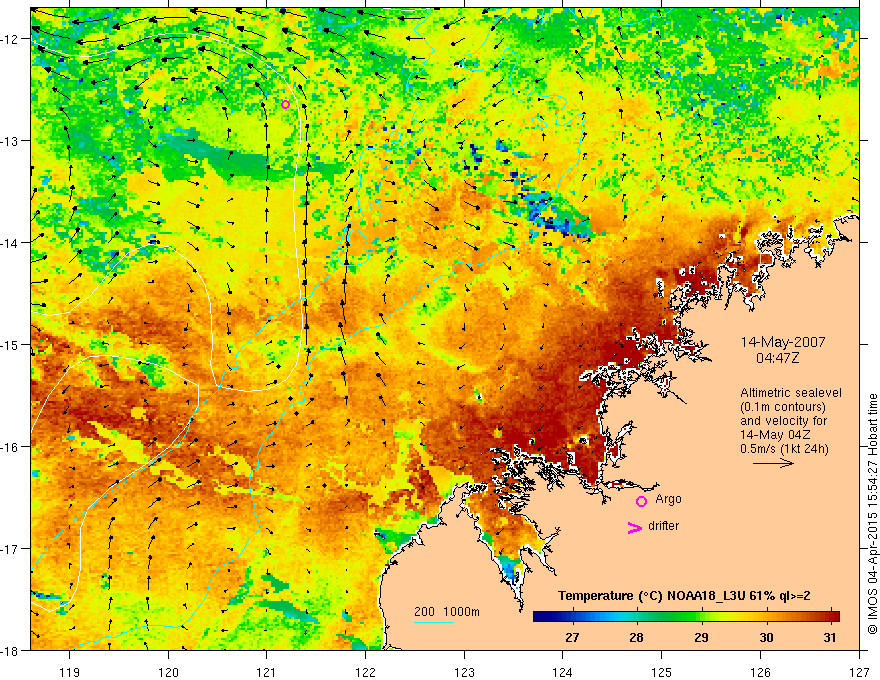Screen dimensions: 880x680
Task: Click the longitude '123' axis label
Action: point(464,672)
